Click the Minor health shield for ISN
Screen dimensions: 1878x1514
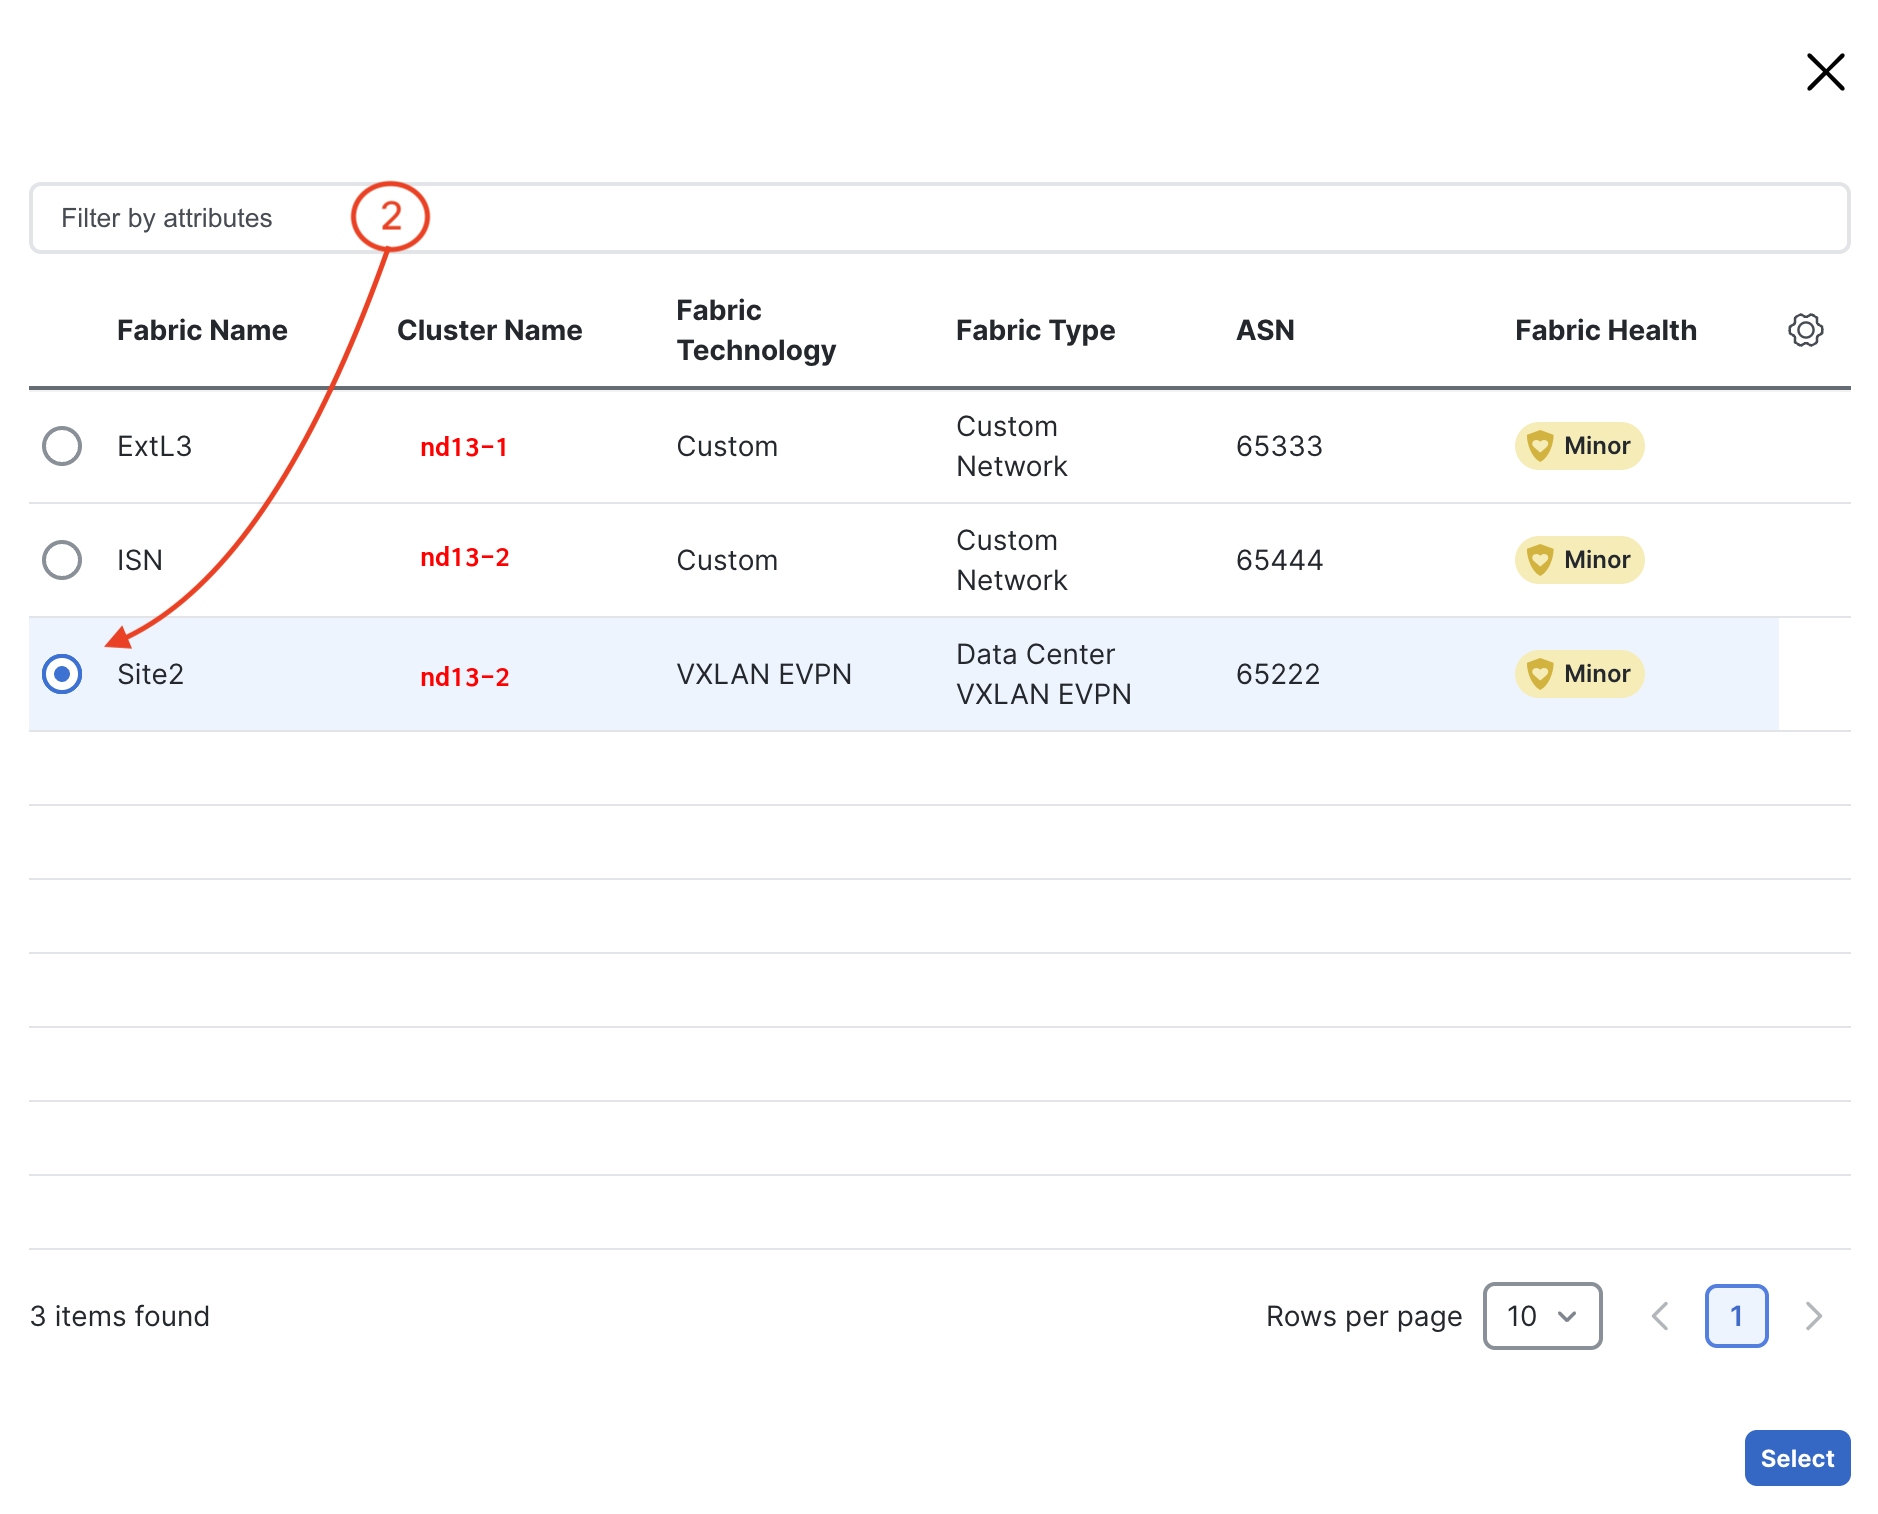[x=1540, y=560]
